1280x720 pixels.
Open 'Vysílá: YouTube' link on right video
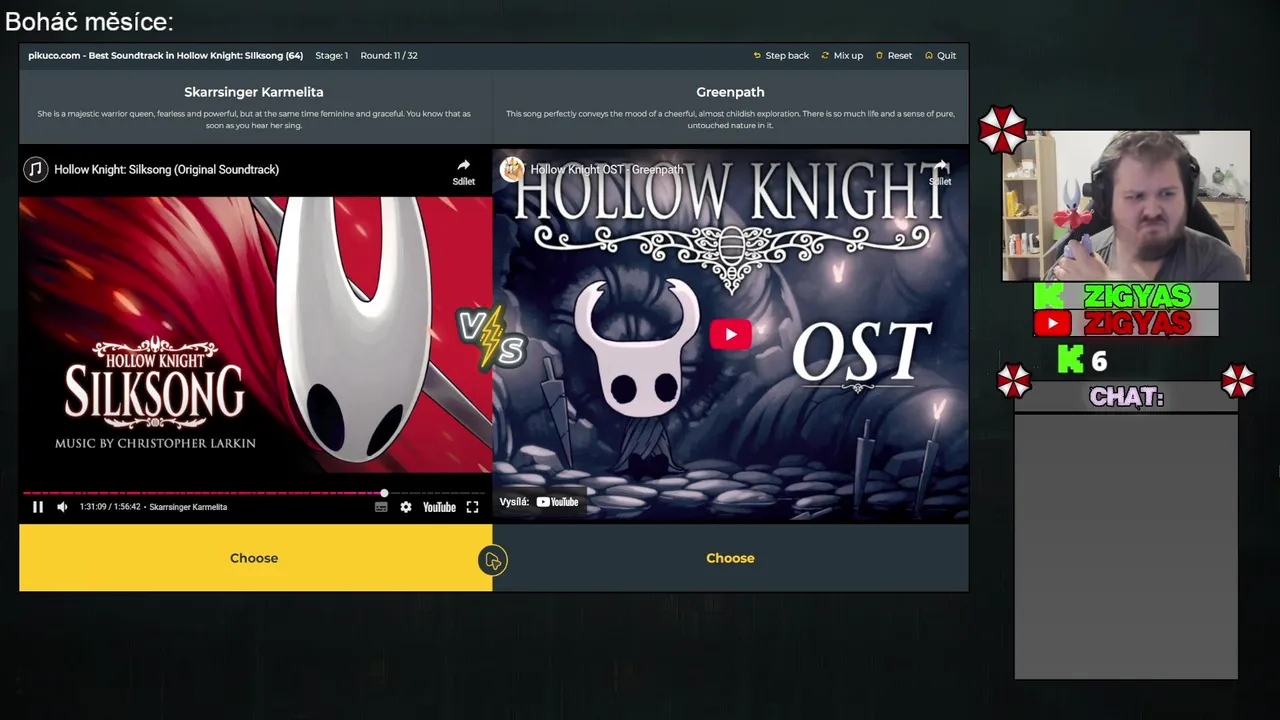[x=539, y=502]
